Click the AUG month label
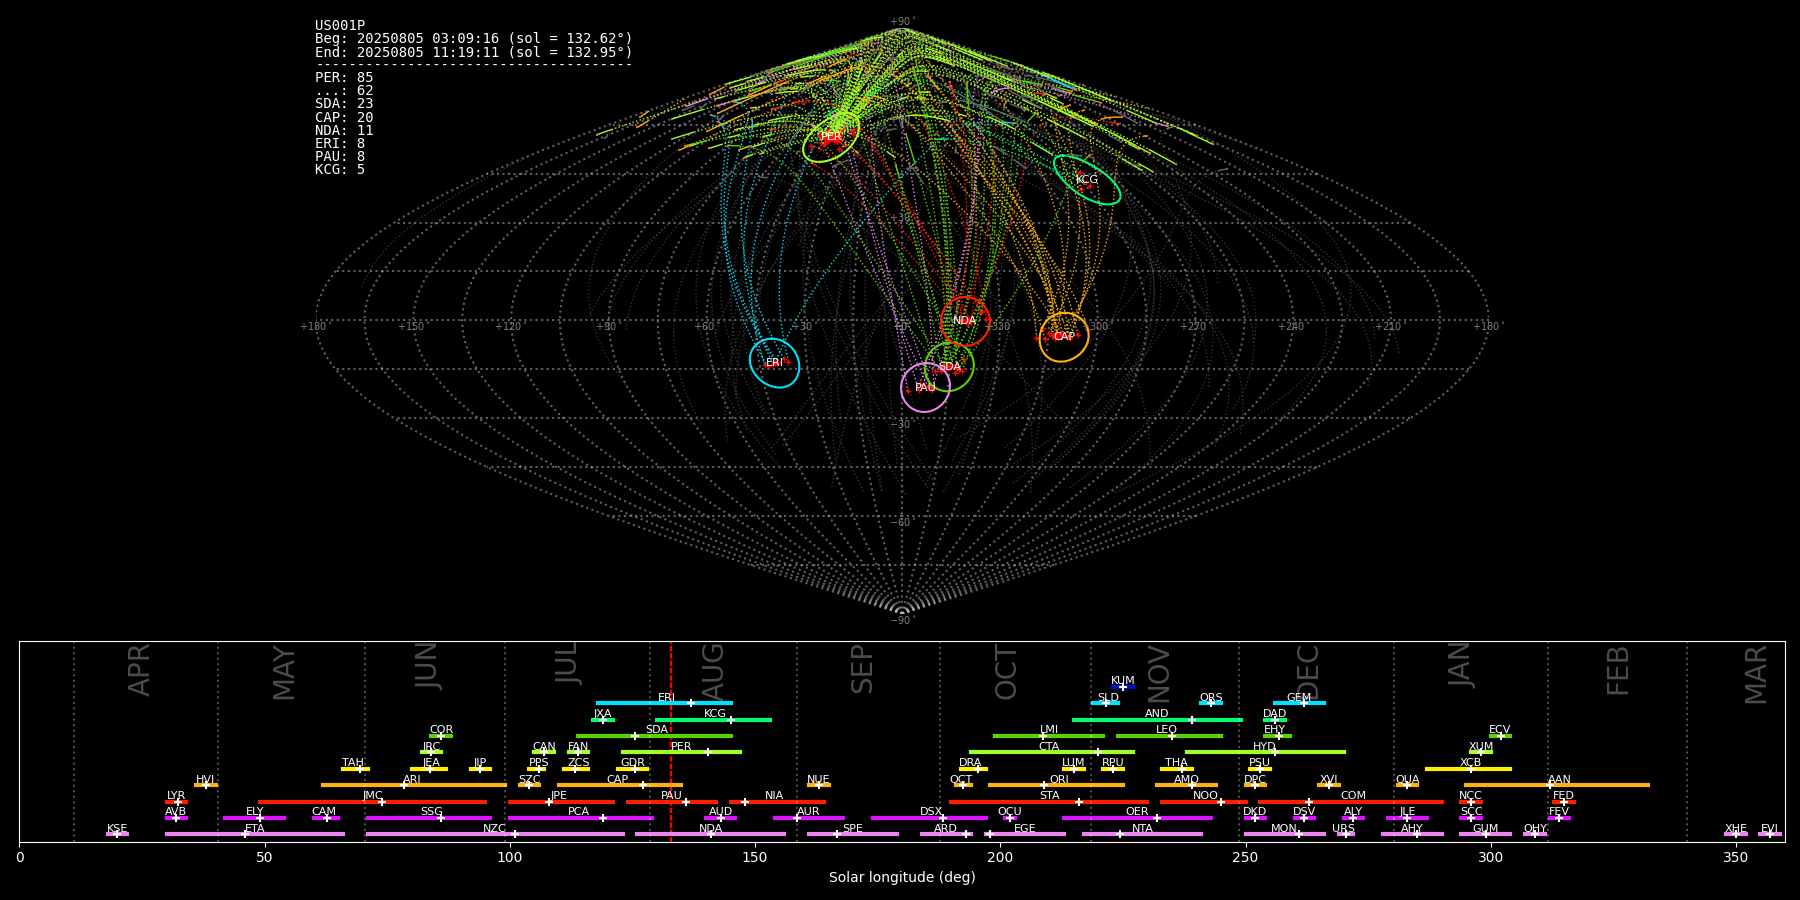The width and height of the screenshot is (1800, 900). (x=712, y=671)
